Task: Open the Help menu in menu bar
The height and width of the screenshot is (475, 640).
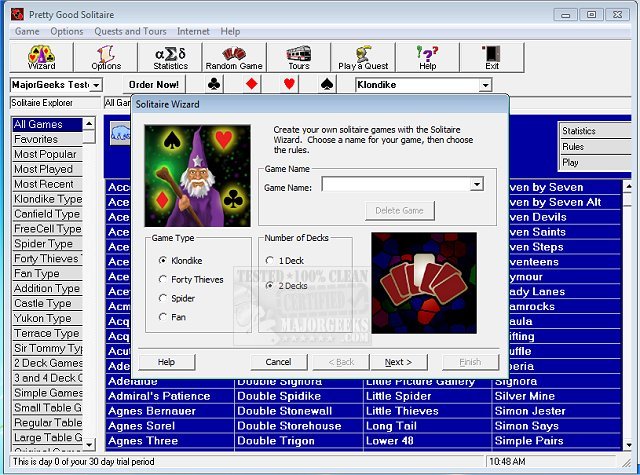Action: tap(230, 31)
